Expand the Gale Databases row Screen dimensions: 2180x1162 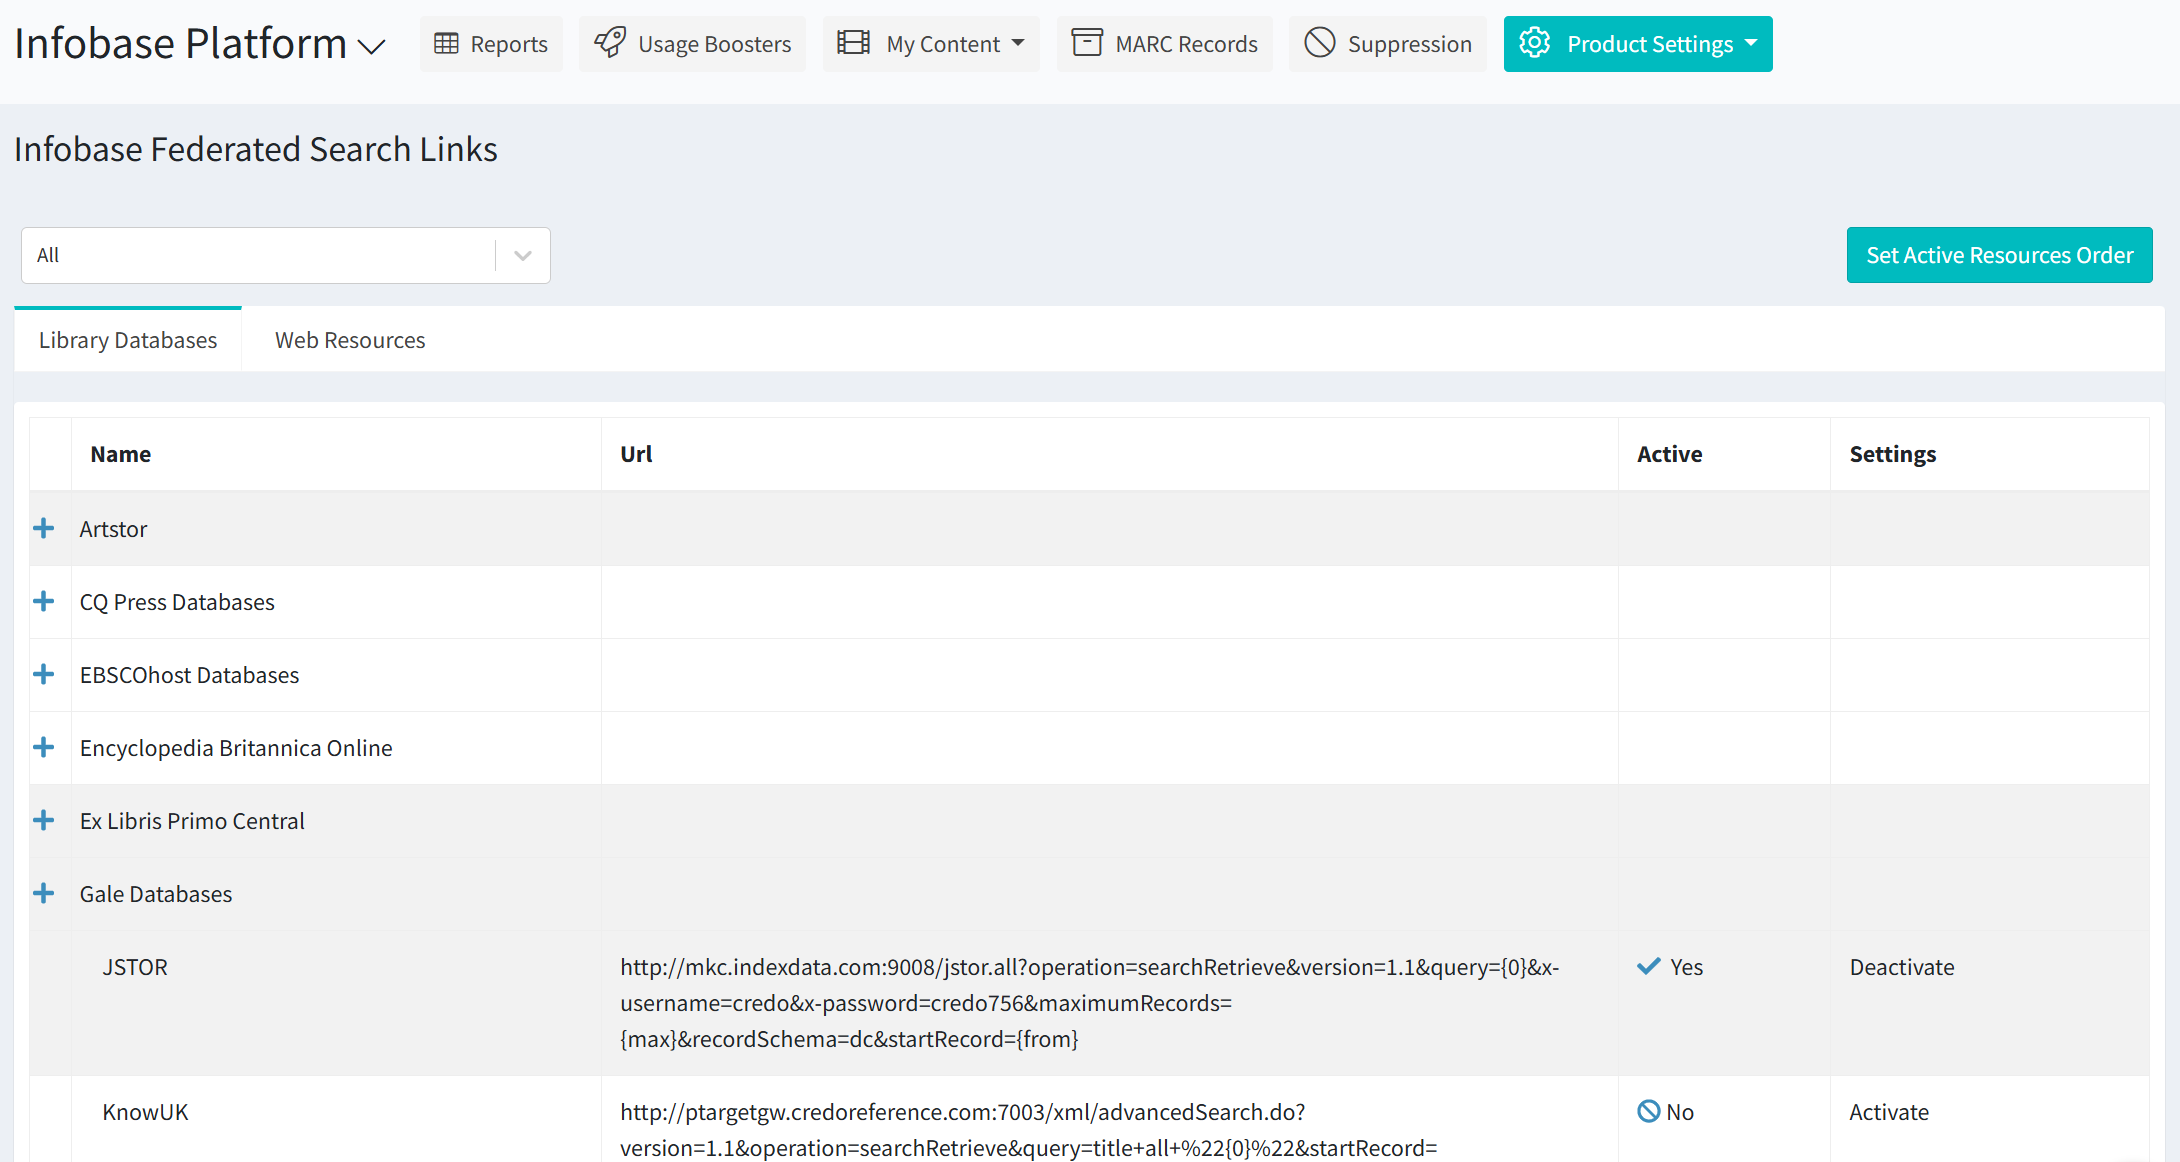click(x=44, y=893)
